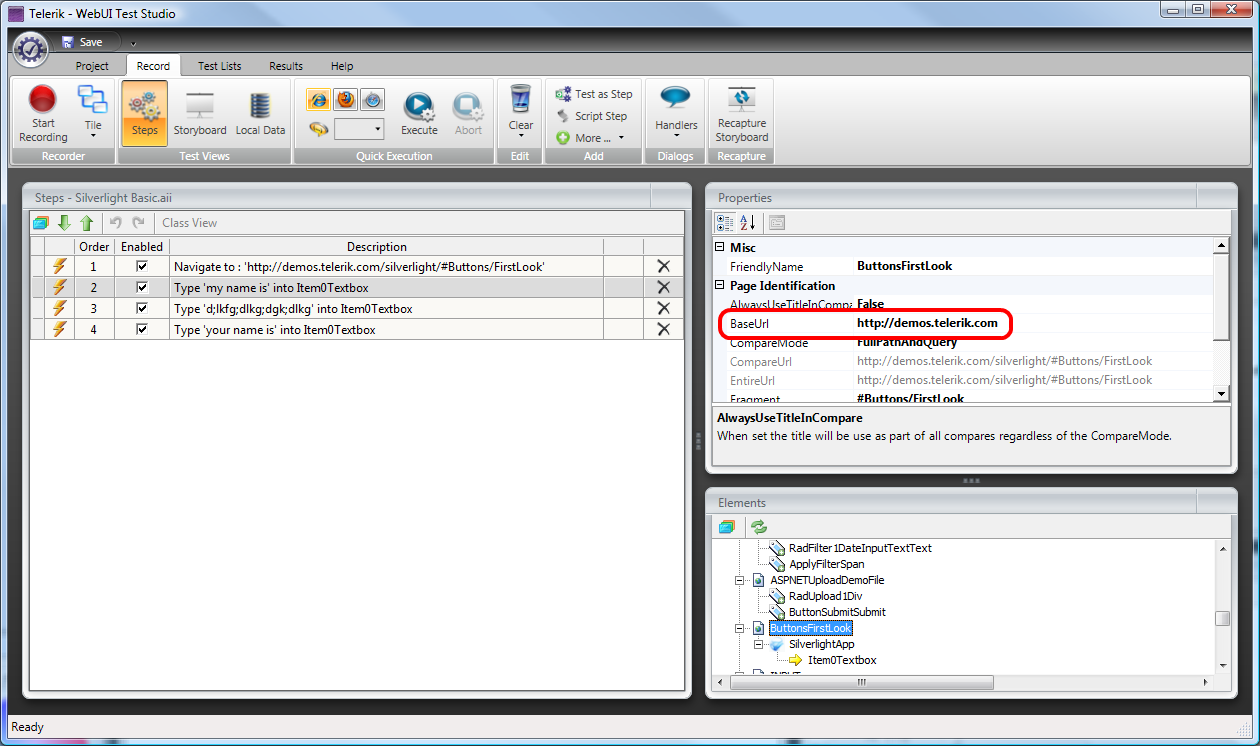Screen dimensions: 1260x746
Task: Open the More... add options dropdown
Action: tap(590, 138)
